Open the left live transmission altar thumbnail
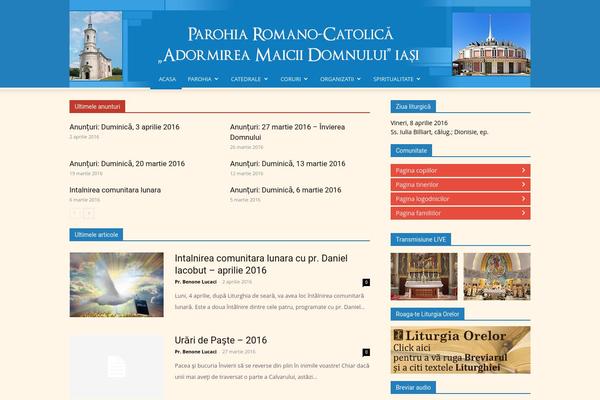The width and height of the screenshot is (600, 400). coord(424,276)
